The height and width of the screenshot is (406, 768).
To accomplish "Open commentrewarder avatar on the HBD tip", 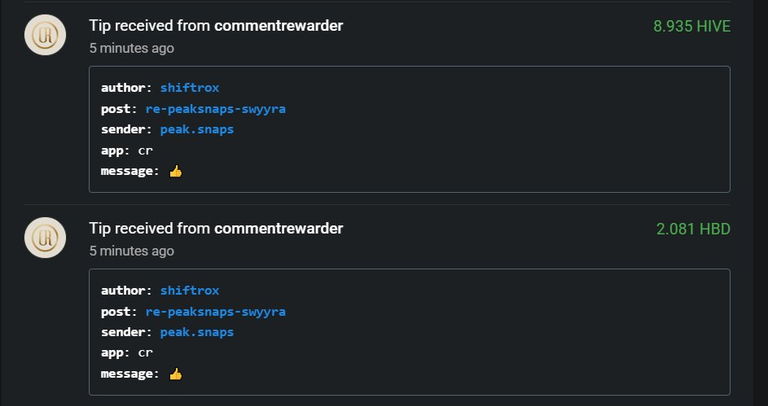I will pyautogui.click(x=45, y=238).
